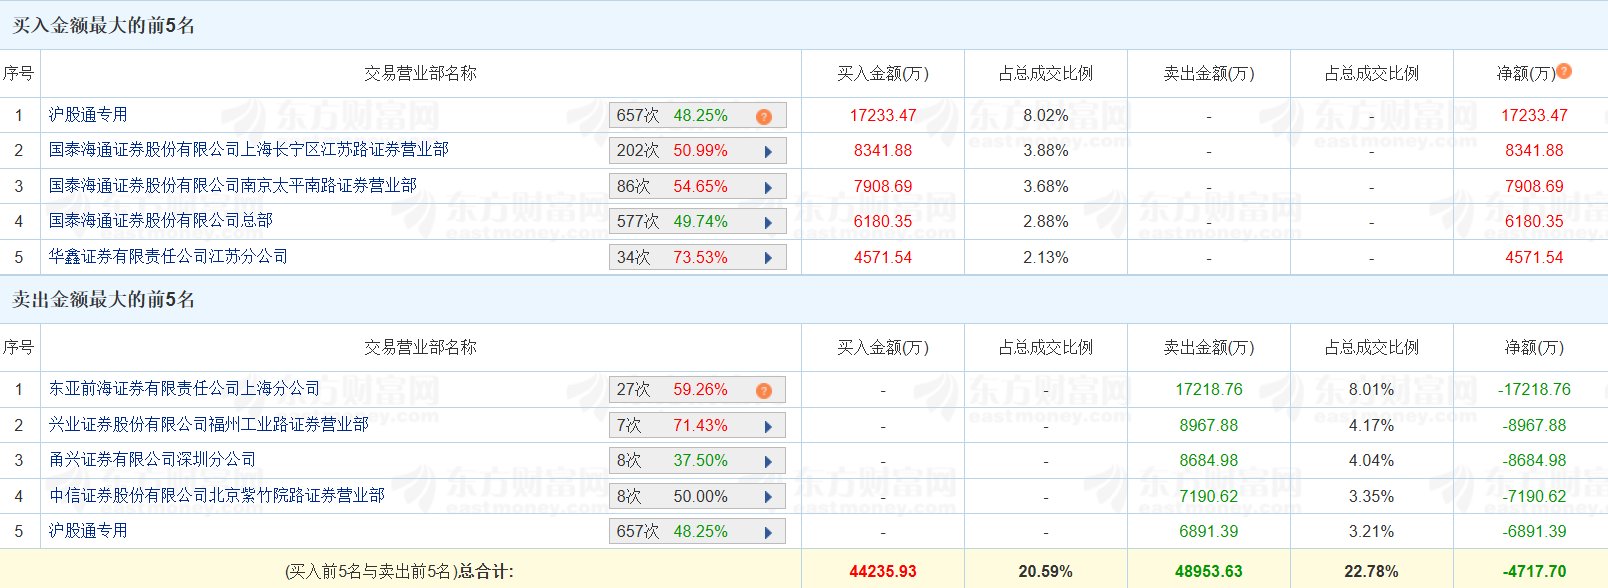Expand arrow beside 国泰海通证券股份有限公司总部 stats

coord(768,223)
